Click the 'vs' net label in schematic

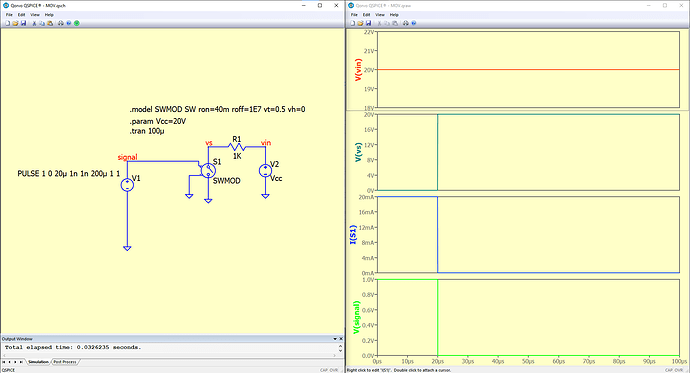pos(209,143)
